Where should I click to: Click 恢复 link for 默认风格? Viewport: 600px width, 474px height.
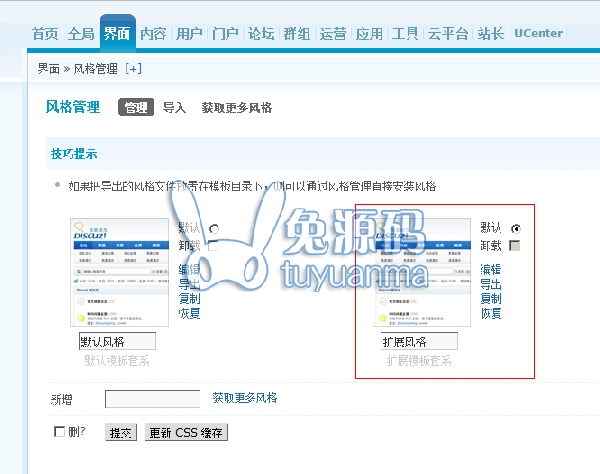point(189,313)
